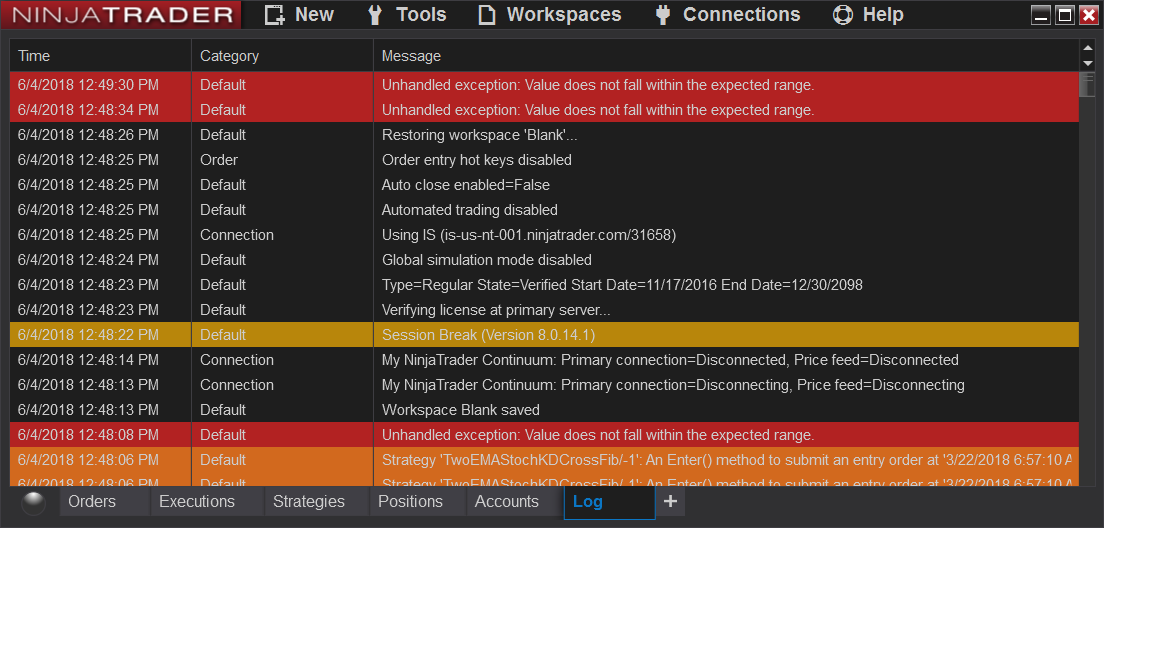Image resolution: width=1152 pixels, height=648 pixels.
Task: Select "Order entry hot keys disabled" message
Action: click(476, 160)
